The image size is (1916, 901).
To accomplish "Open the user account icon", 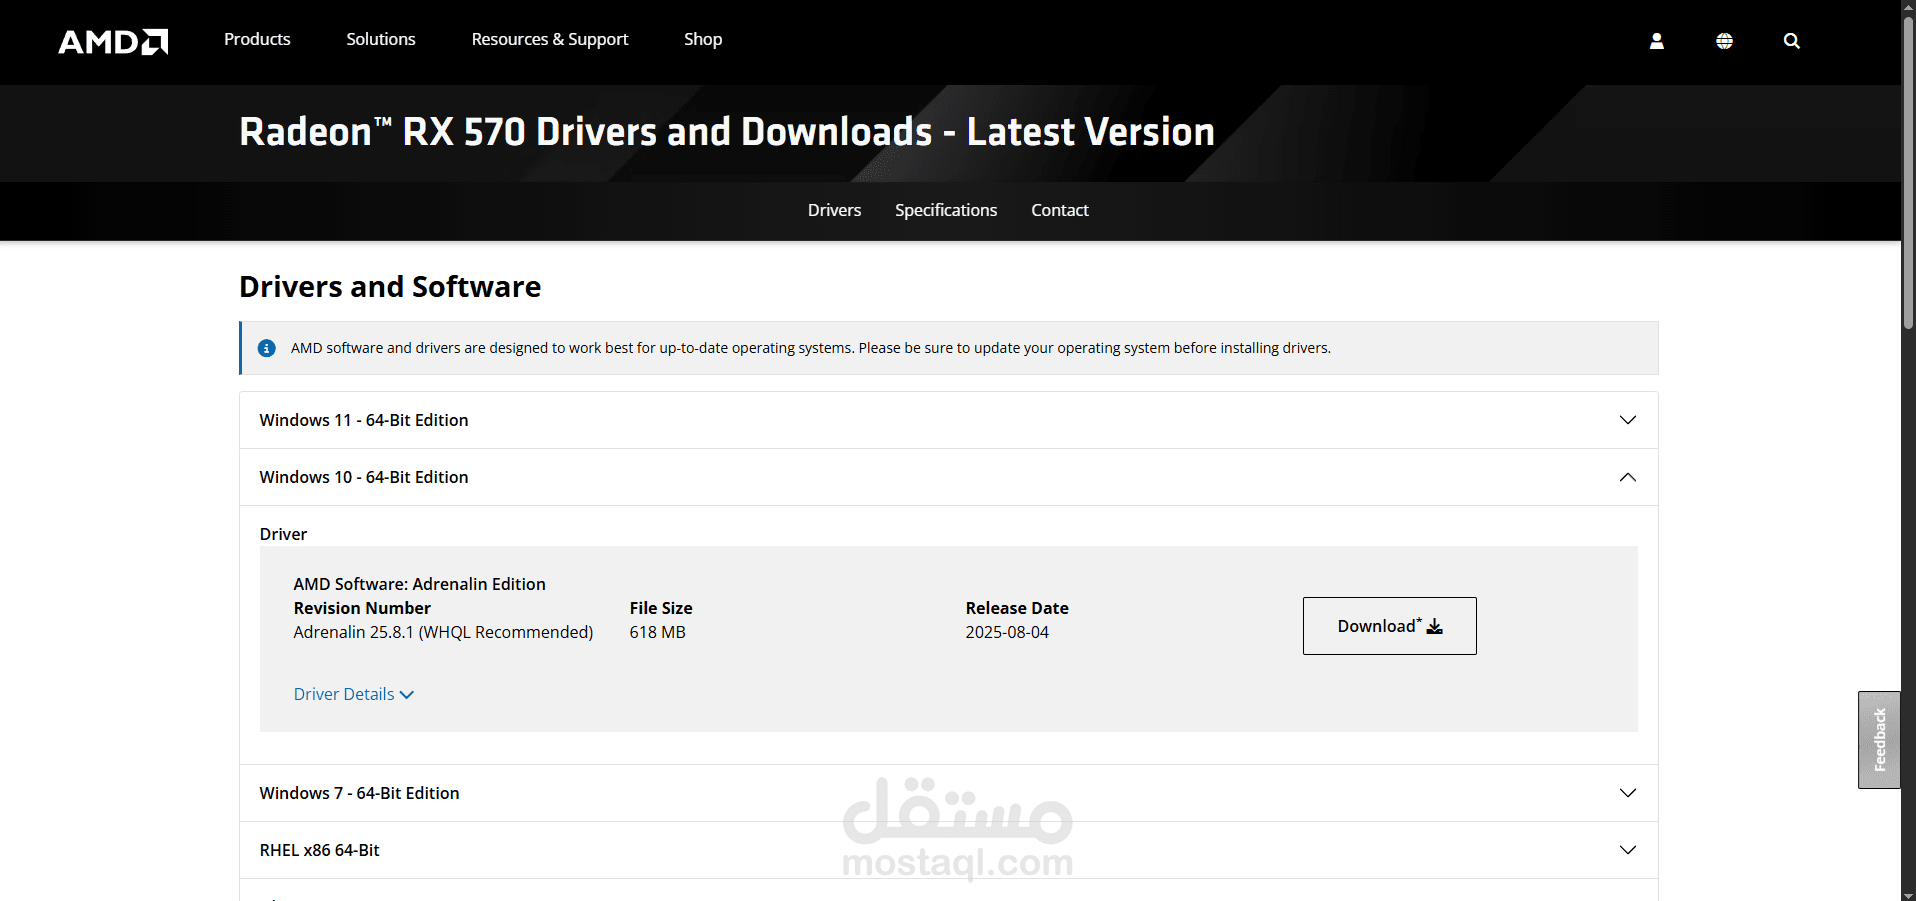I will point(1656,41).
